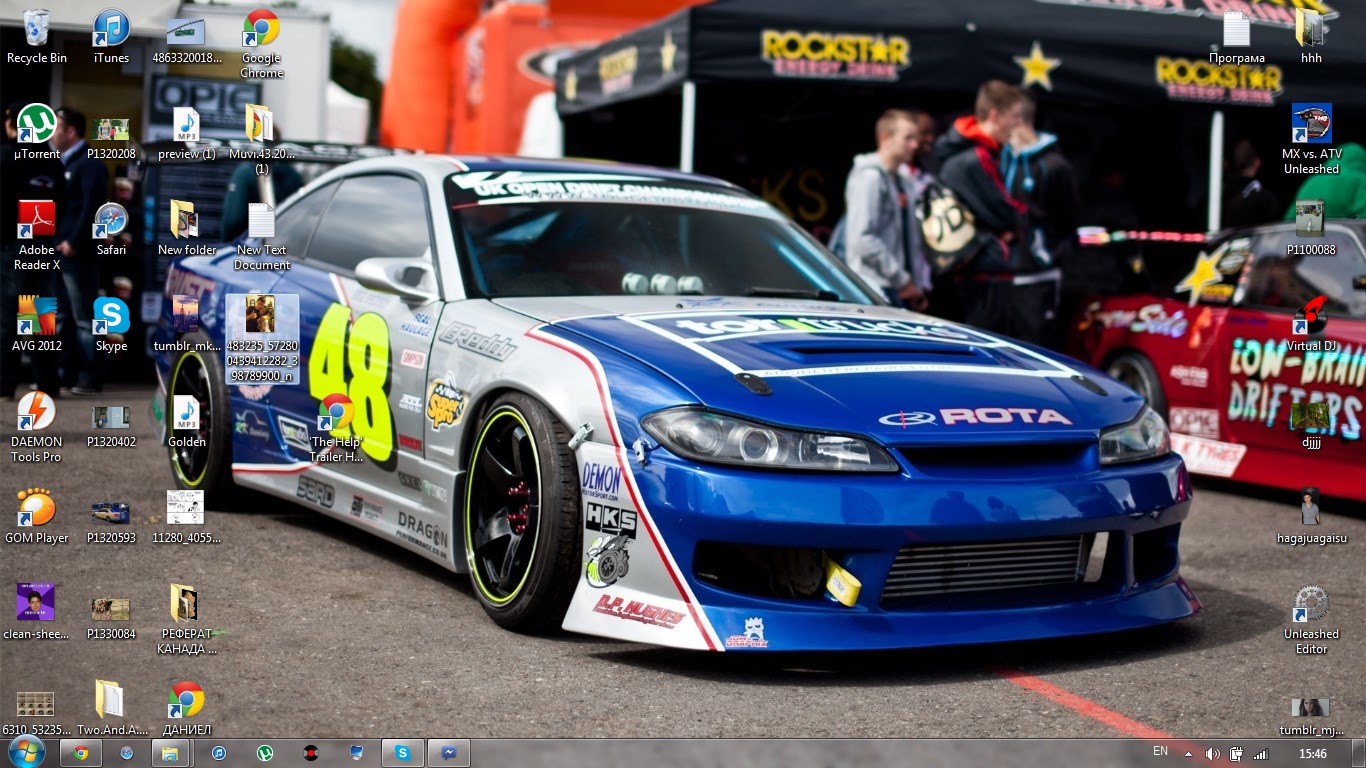Image resolution: width=1366 pixels, height=768 pixels.
Task: Select the iTunes desktop shortcut
Action: pos(111,30)
